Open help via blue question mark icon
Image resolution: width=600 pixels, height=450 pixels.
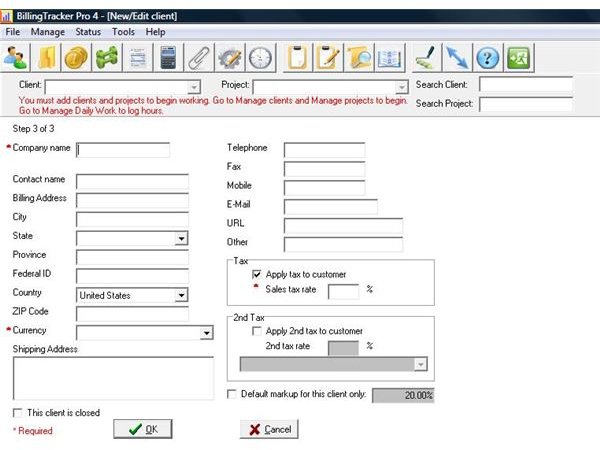pyautogui.click(x=488, y=58)
